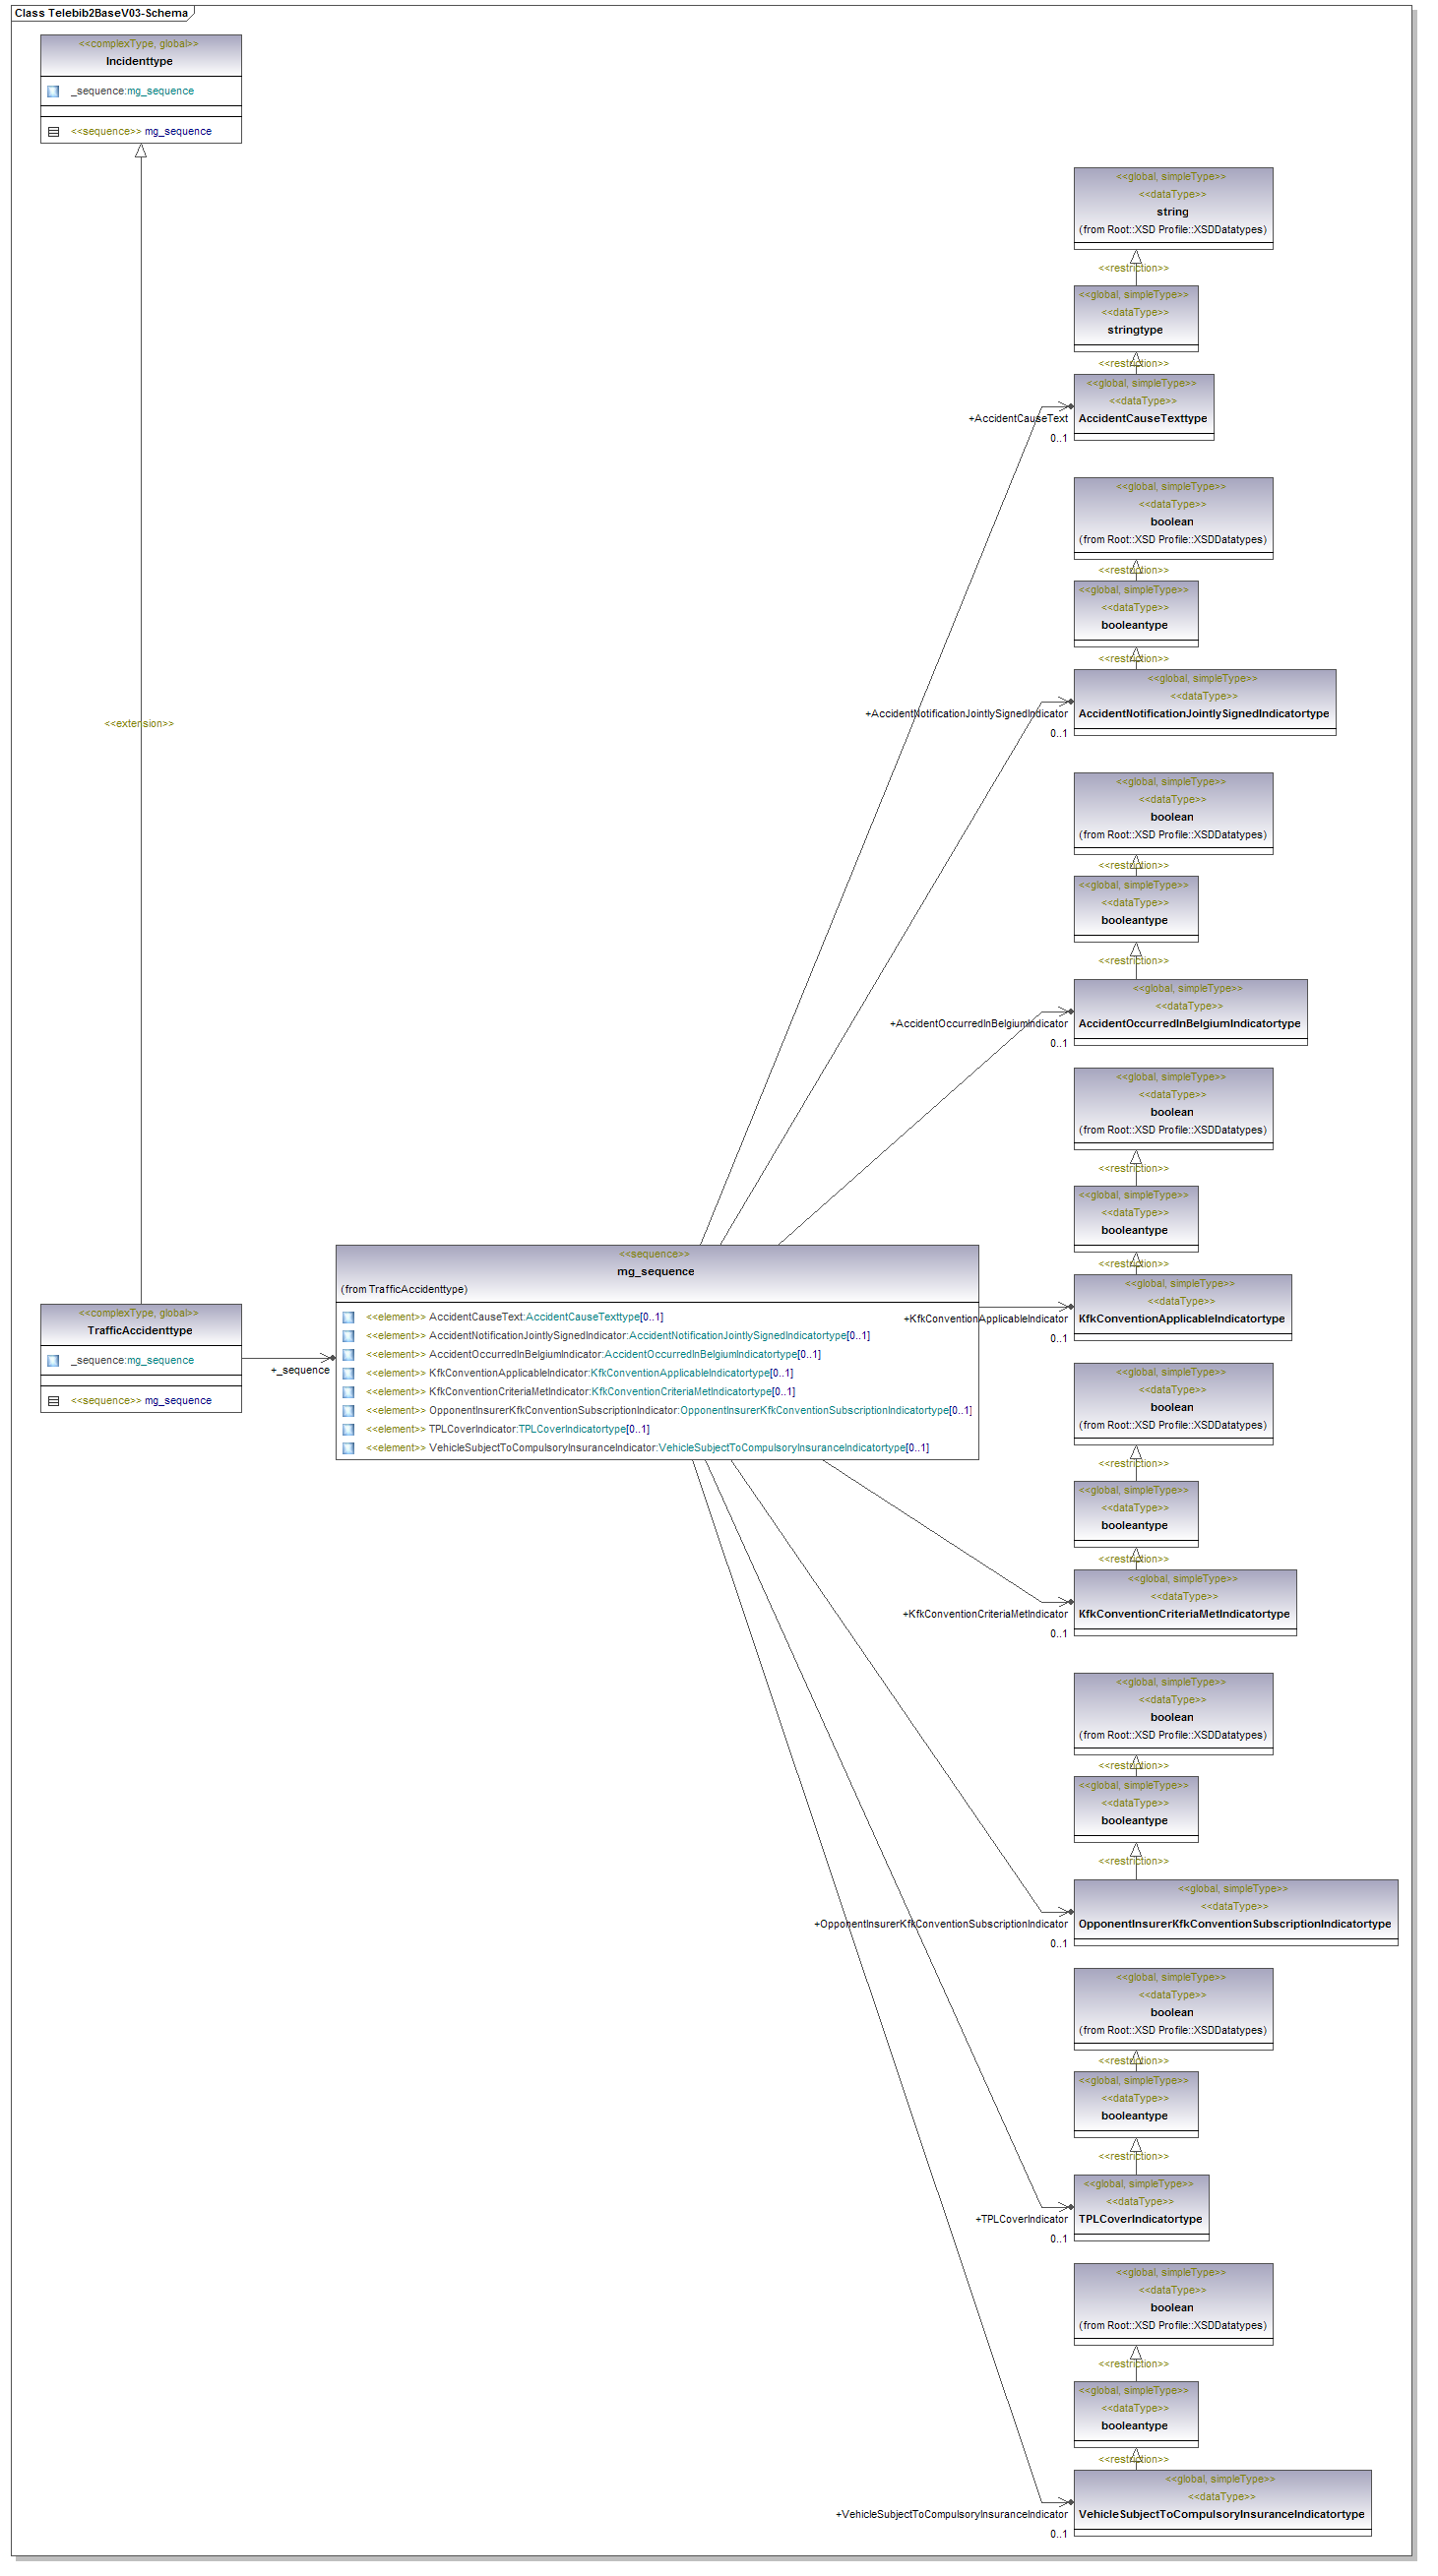Select the mg_sequence class header

(656, 1271)
